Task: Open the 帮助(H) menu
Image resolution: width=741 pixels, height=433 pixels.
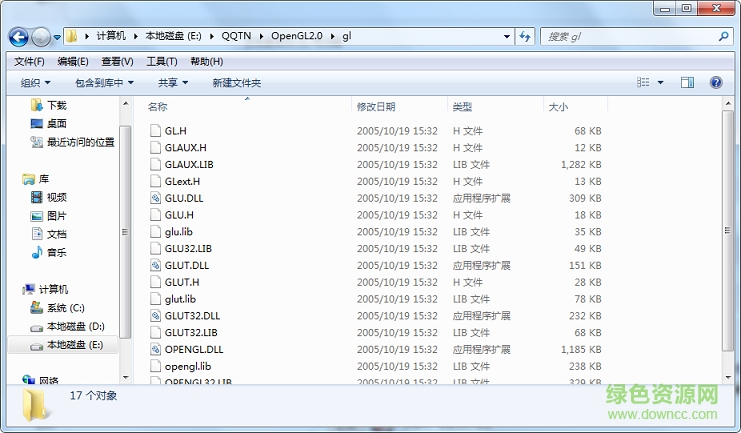Action: [207, 61]
